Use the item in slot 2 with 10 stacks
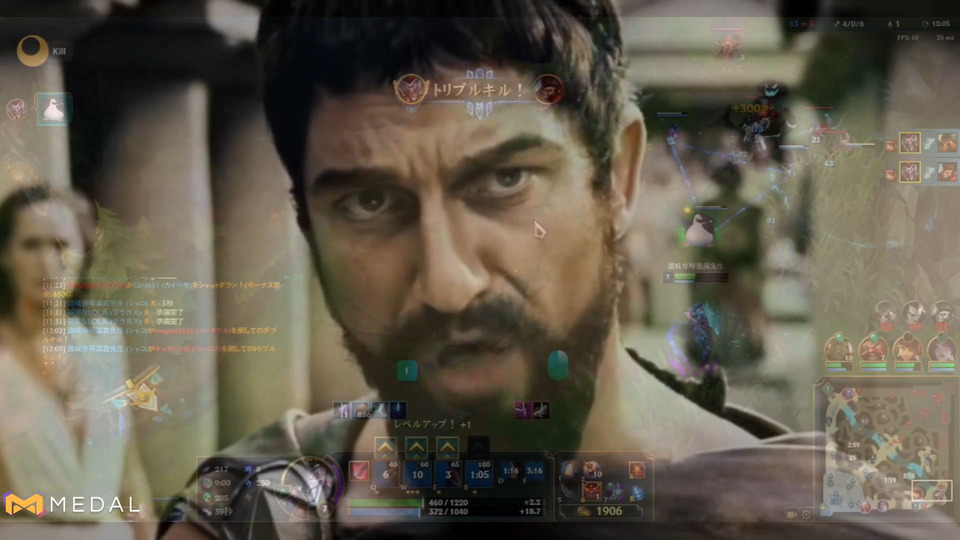The image size is (960, 540). click(x=591, y=470)
